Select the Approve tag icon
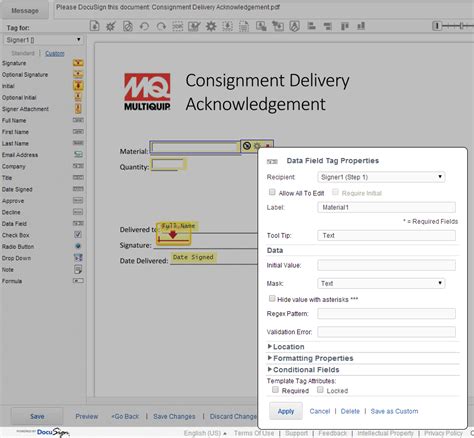 coord(78,200)
